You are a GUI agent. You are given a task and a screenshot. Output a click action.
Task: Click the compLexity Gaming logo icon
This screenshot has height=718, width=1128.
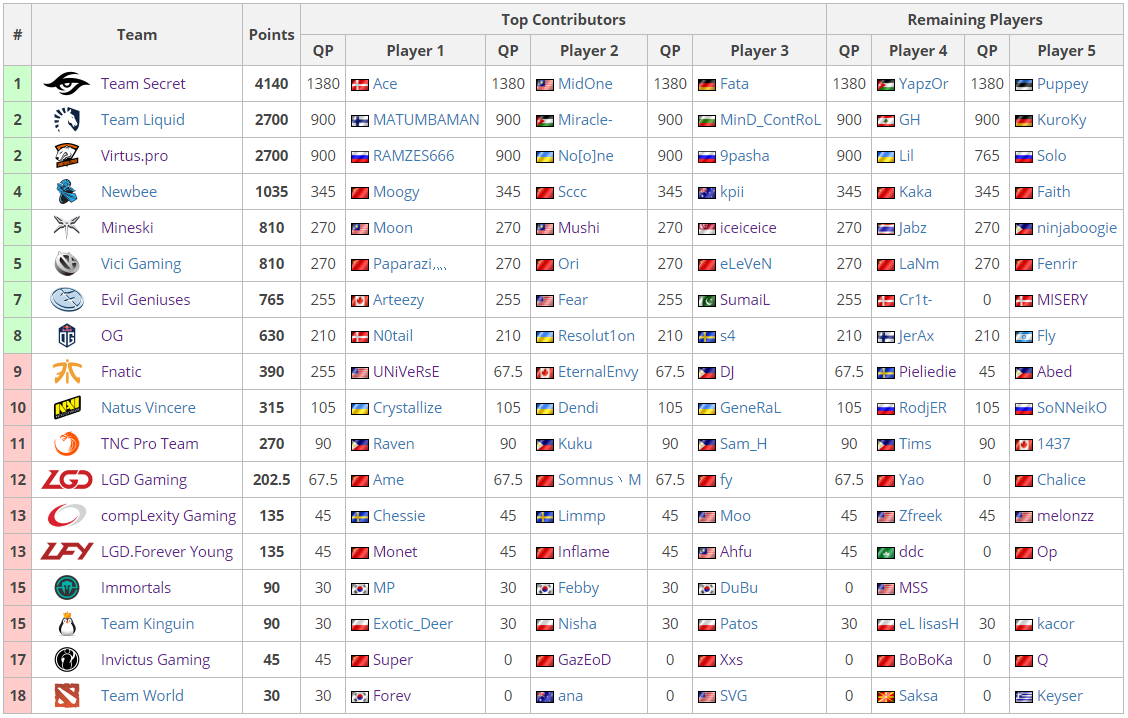tap(67, 516)
